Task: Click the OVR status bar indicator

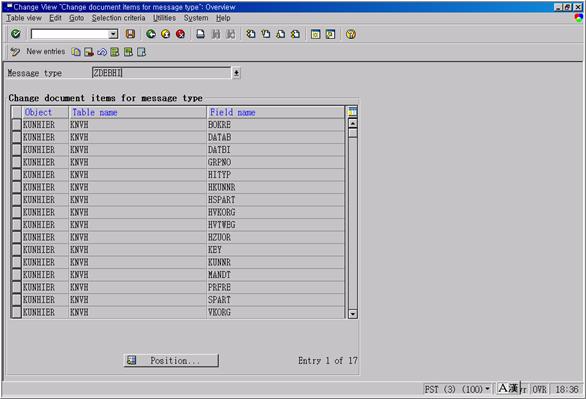Action: pos(539,389)
